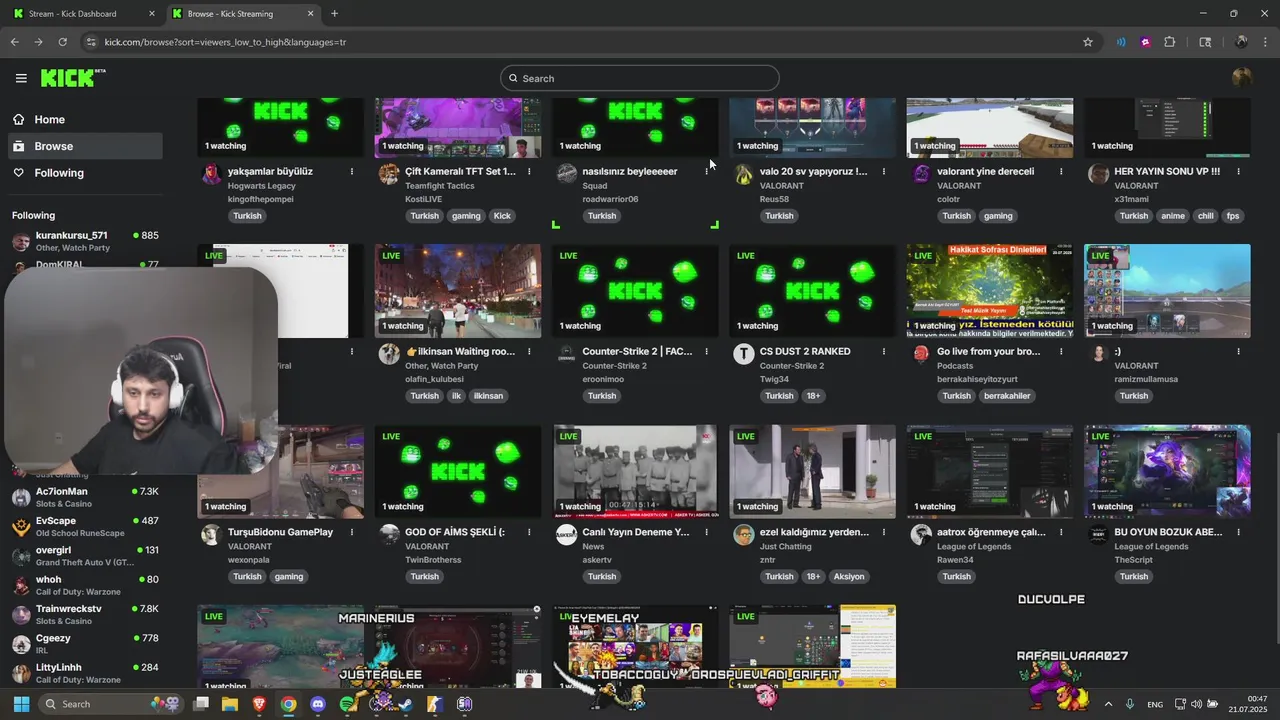Screen dimensions: 1280x720
Task: Click the berrakahiler tag
Action: point(1007,396)
